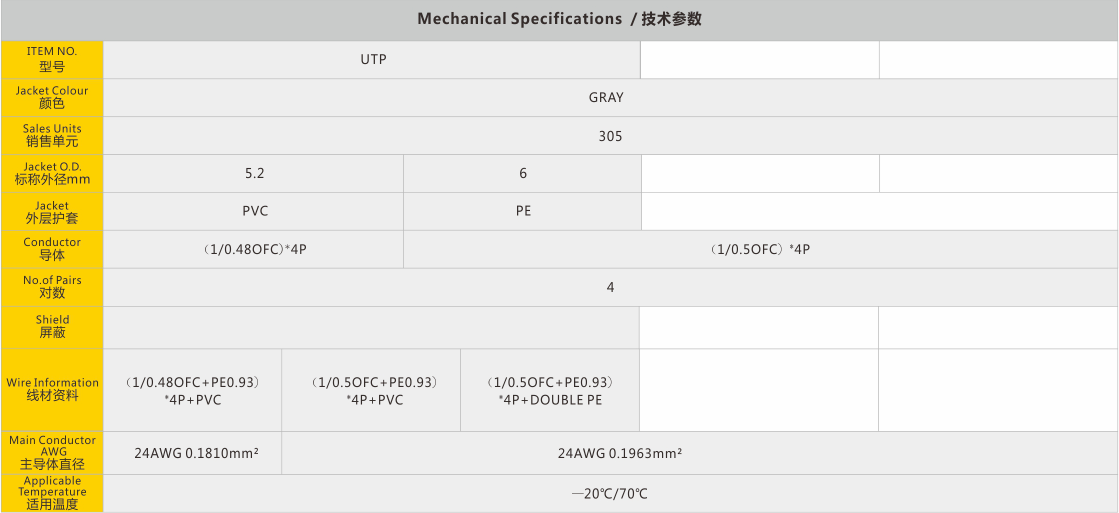1119x513 pixels.
Task: Click the 305 sales units value
Action: click(x=610, y=136)
